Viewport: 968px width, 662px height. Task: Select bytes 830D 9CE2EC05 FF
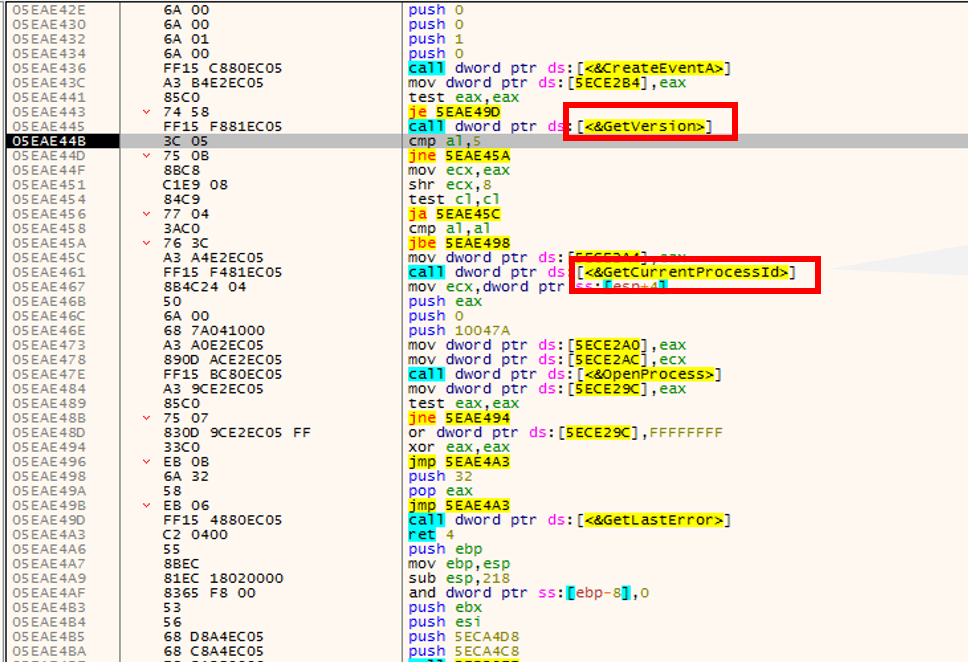[x=236, y=433]
